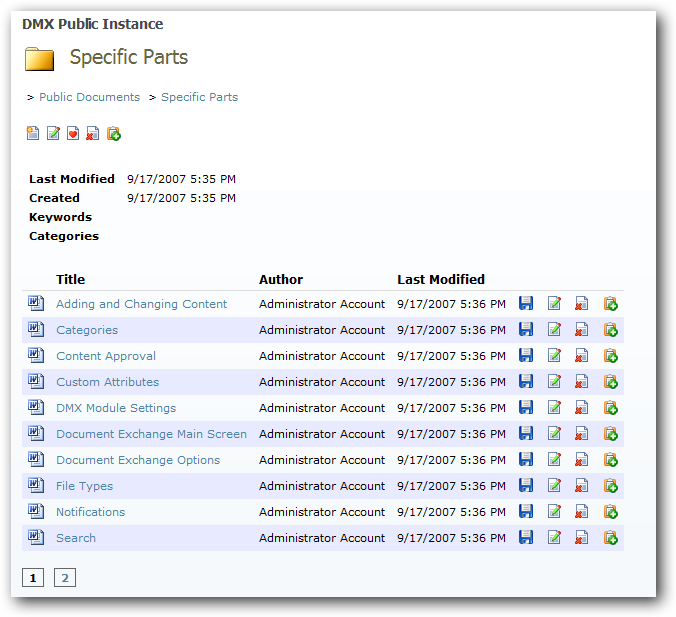Viewport: 676px width, 617px height.
Task: Click the Title column header
Action: point(71,279)
